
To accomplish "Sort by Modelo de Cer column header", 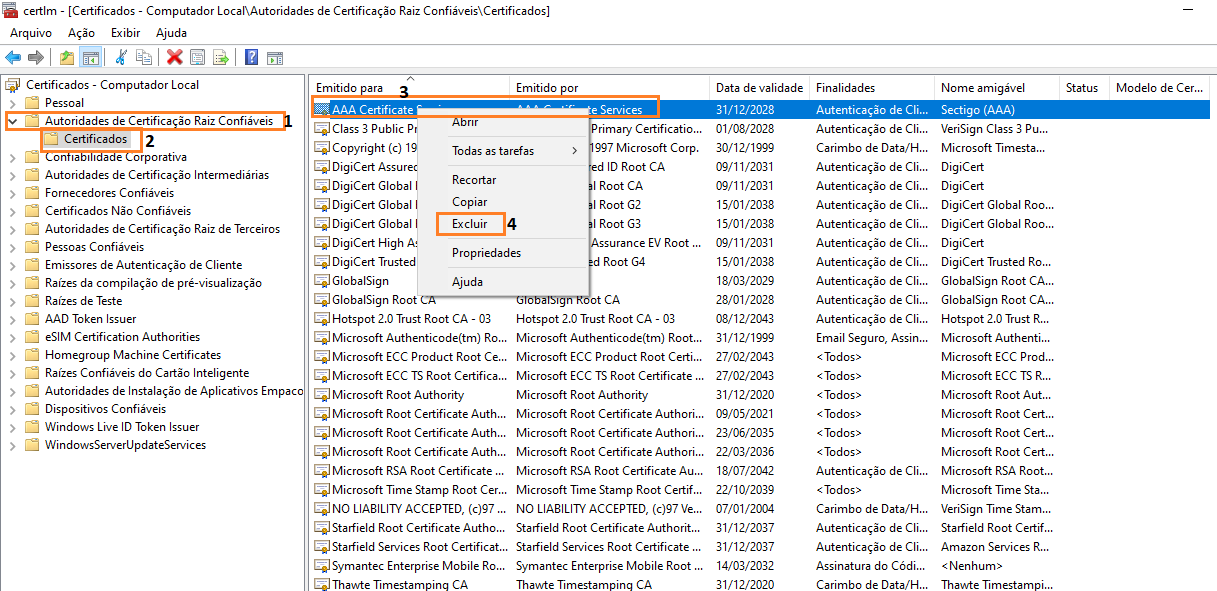I will (1160, 88).
